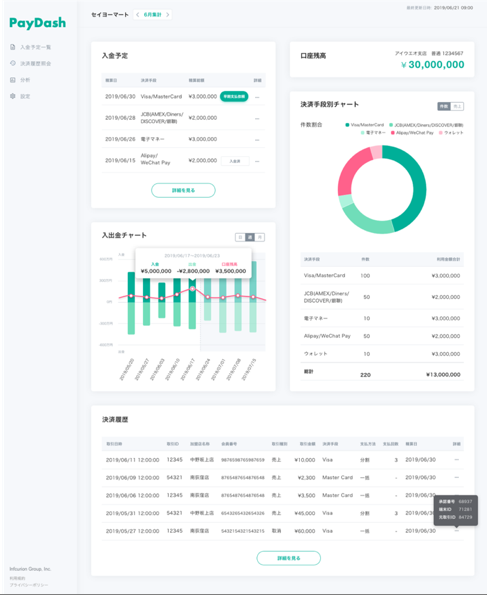Open the 6月集計 month selector
This screenshot has width=487, height=595.
coord(153,15)
